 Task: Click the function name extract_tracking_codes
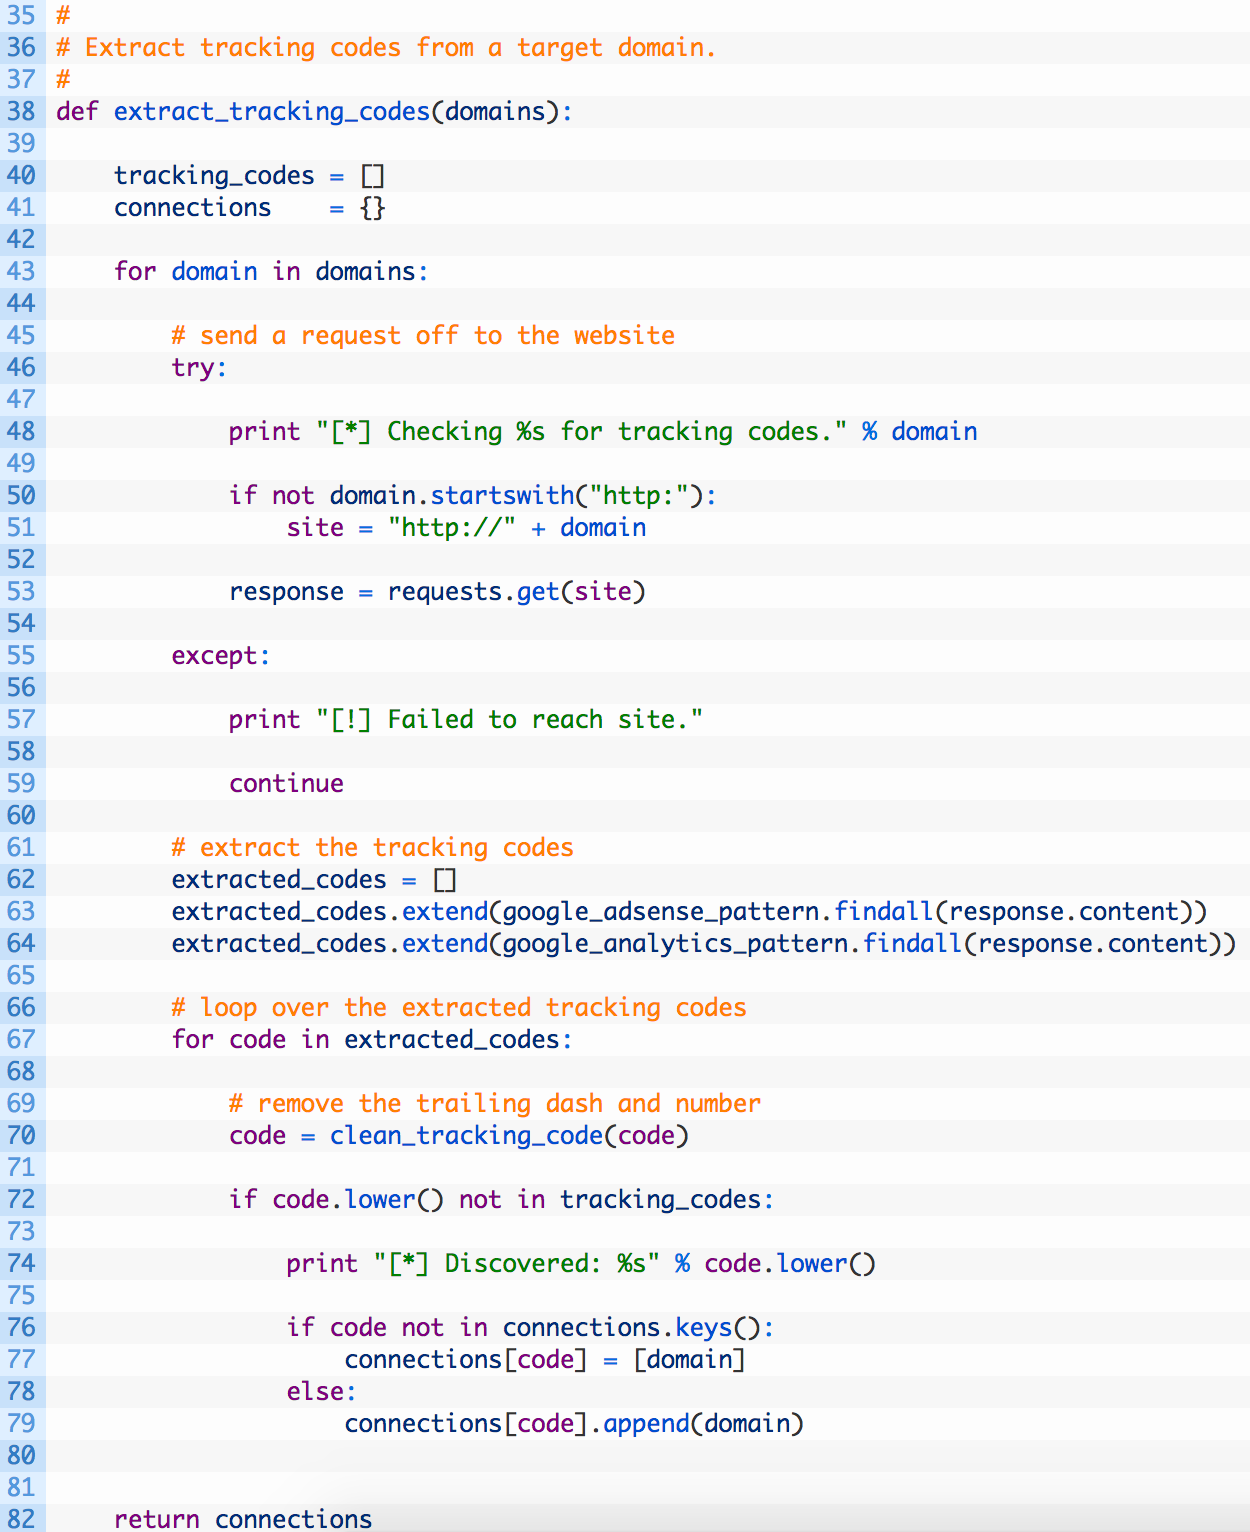click(x=272, y=111)
